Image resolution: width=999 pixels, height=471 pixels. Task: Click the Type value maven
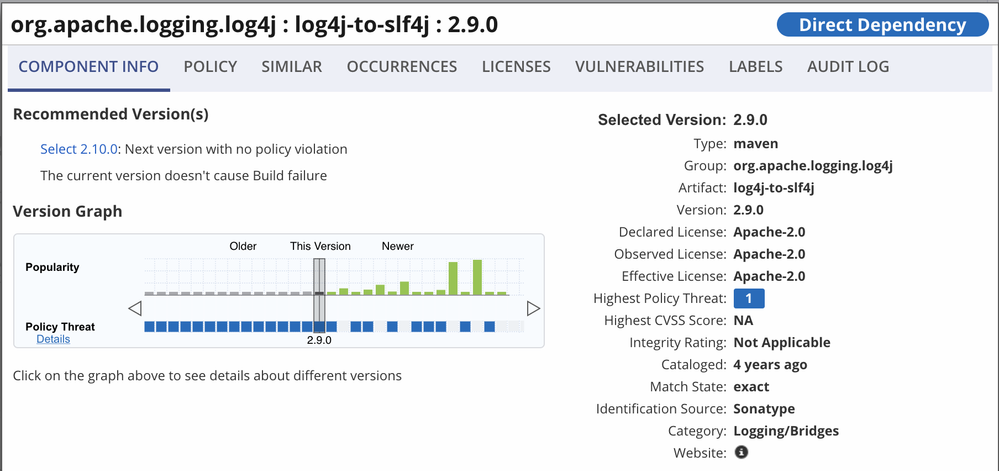tap(756, 144)
